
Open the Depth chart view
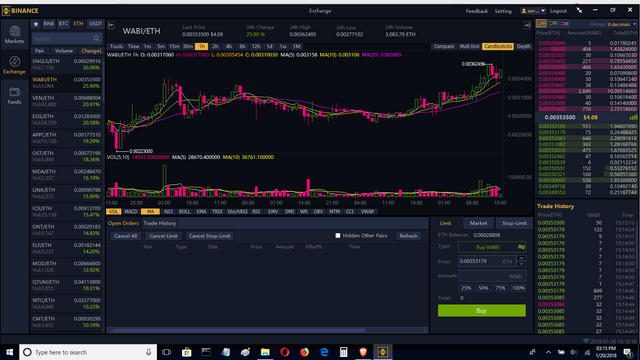524,47
